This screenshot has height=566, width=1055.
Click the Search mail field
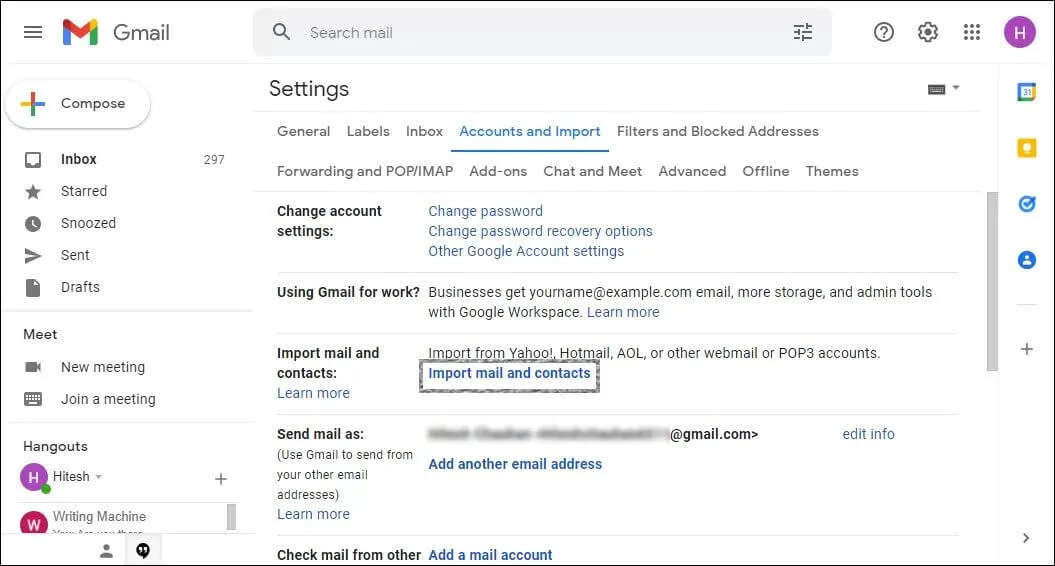(x=540, y=32)
